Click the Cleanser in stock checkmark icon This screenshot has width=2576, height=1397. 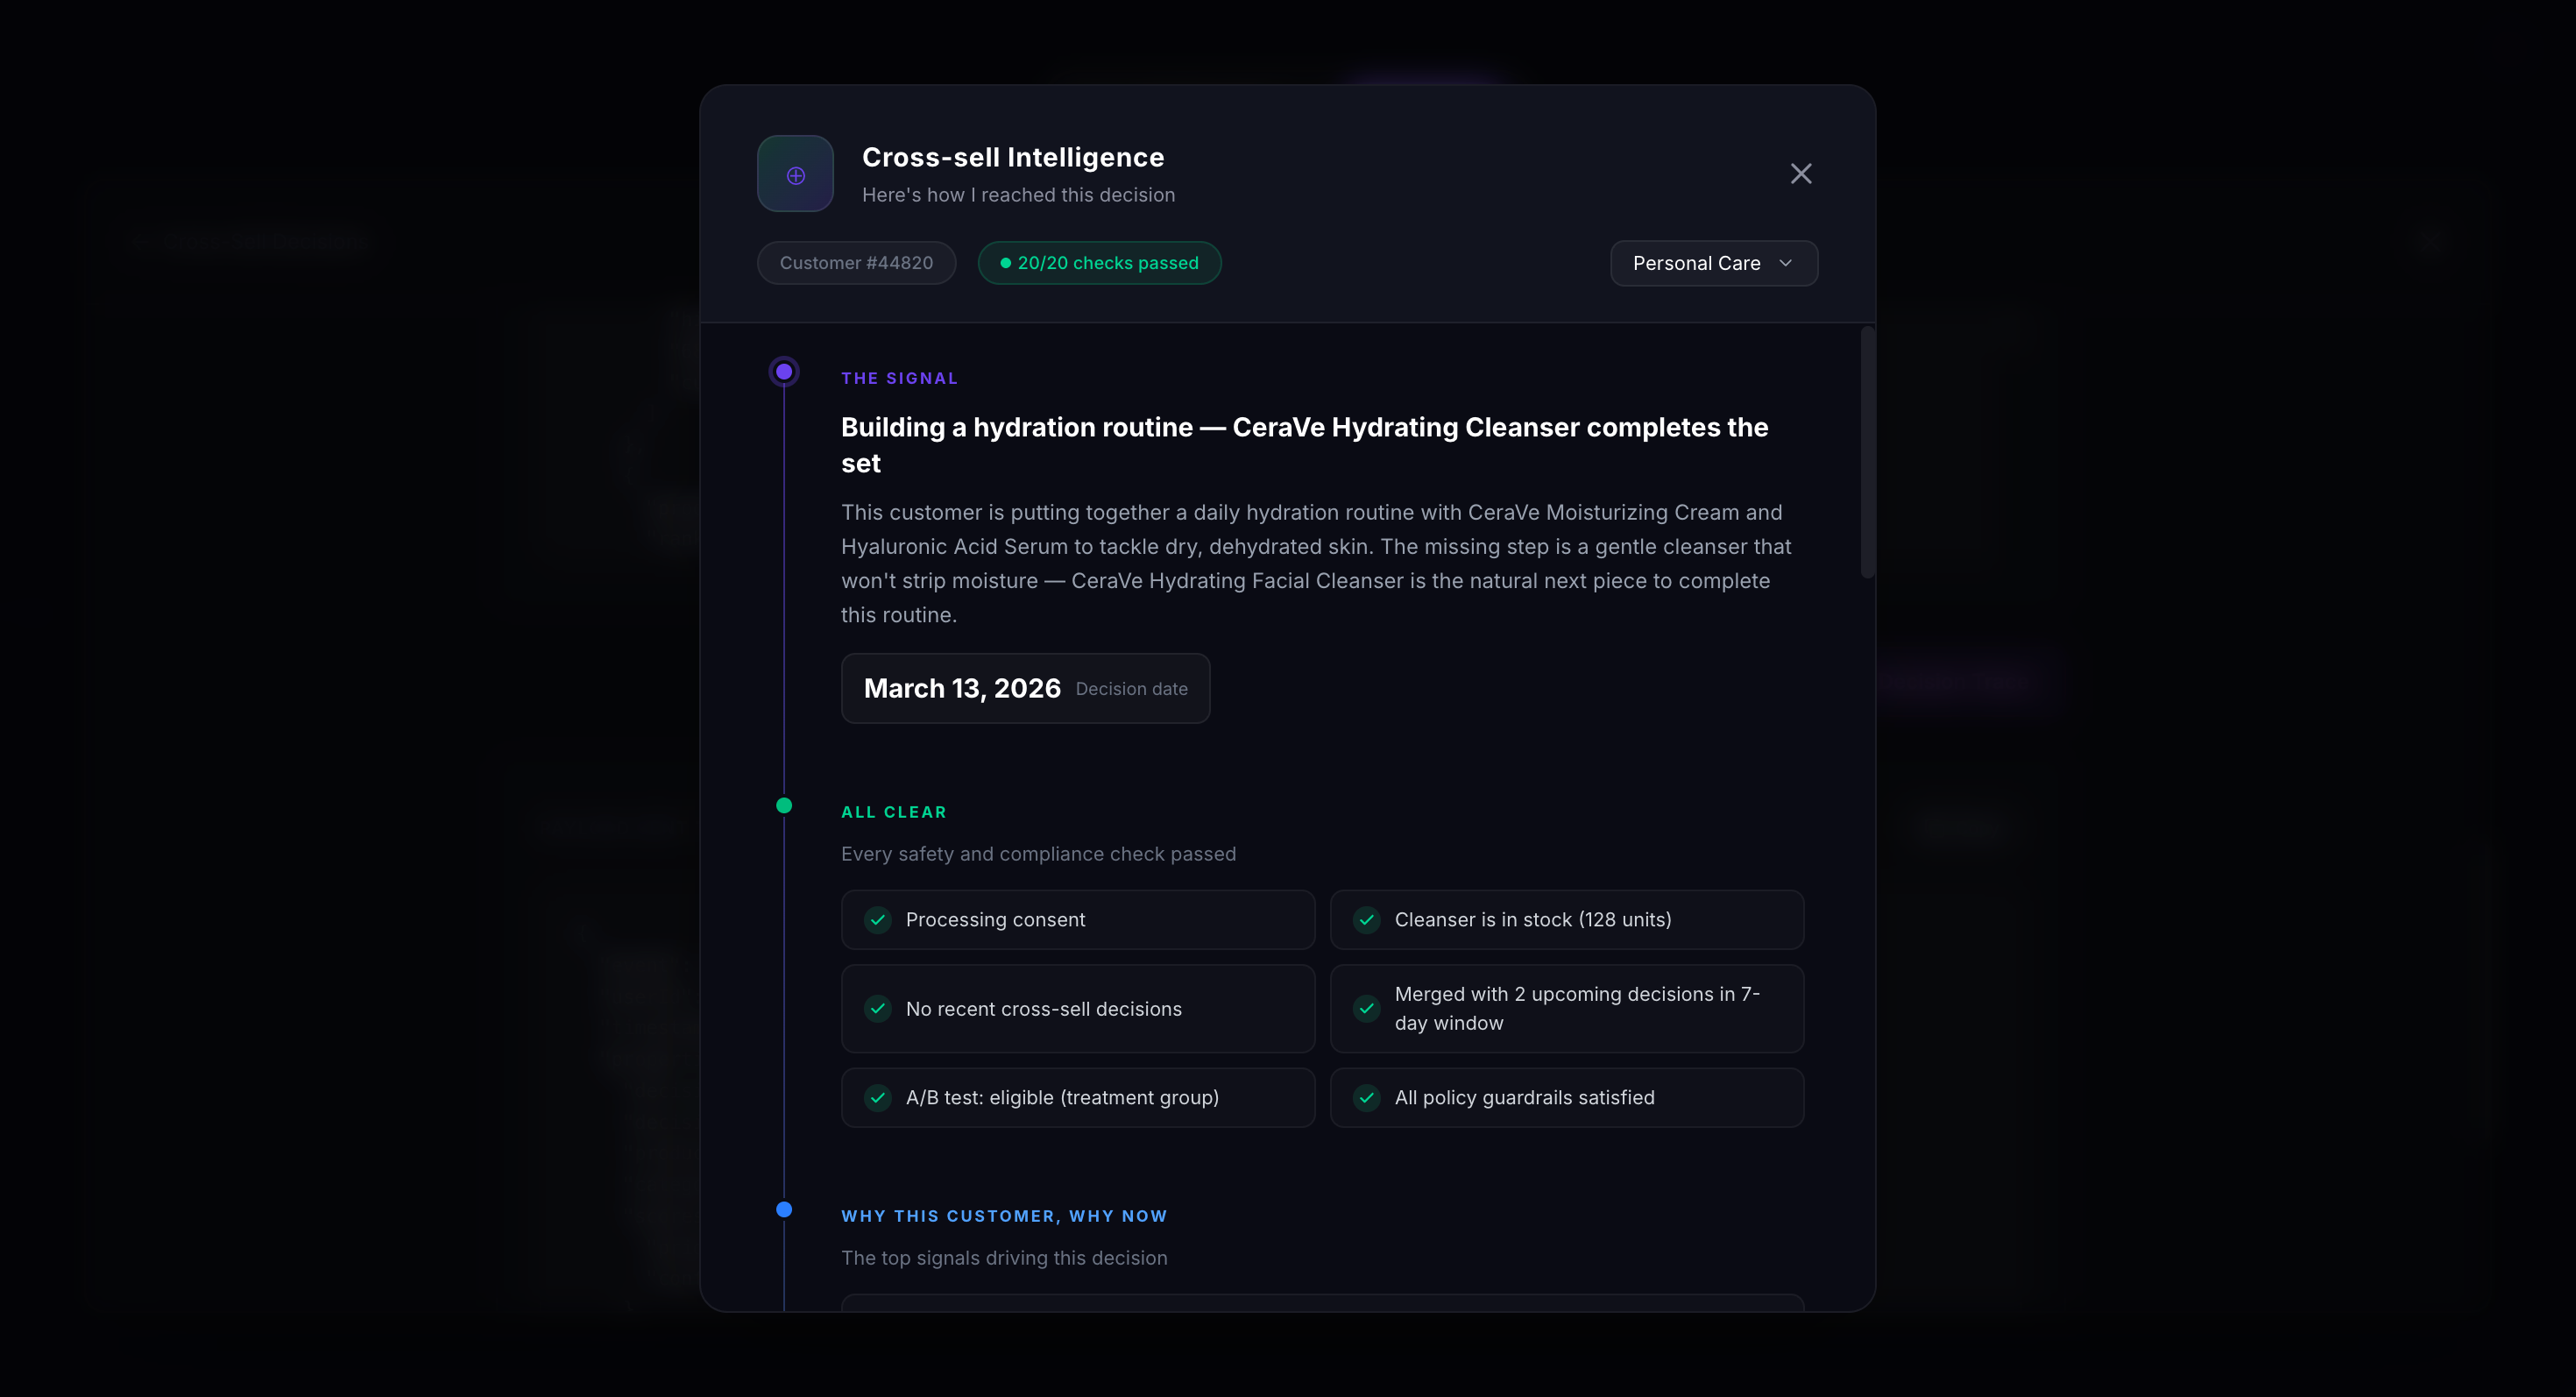[1366, 920]
